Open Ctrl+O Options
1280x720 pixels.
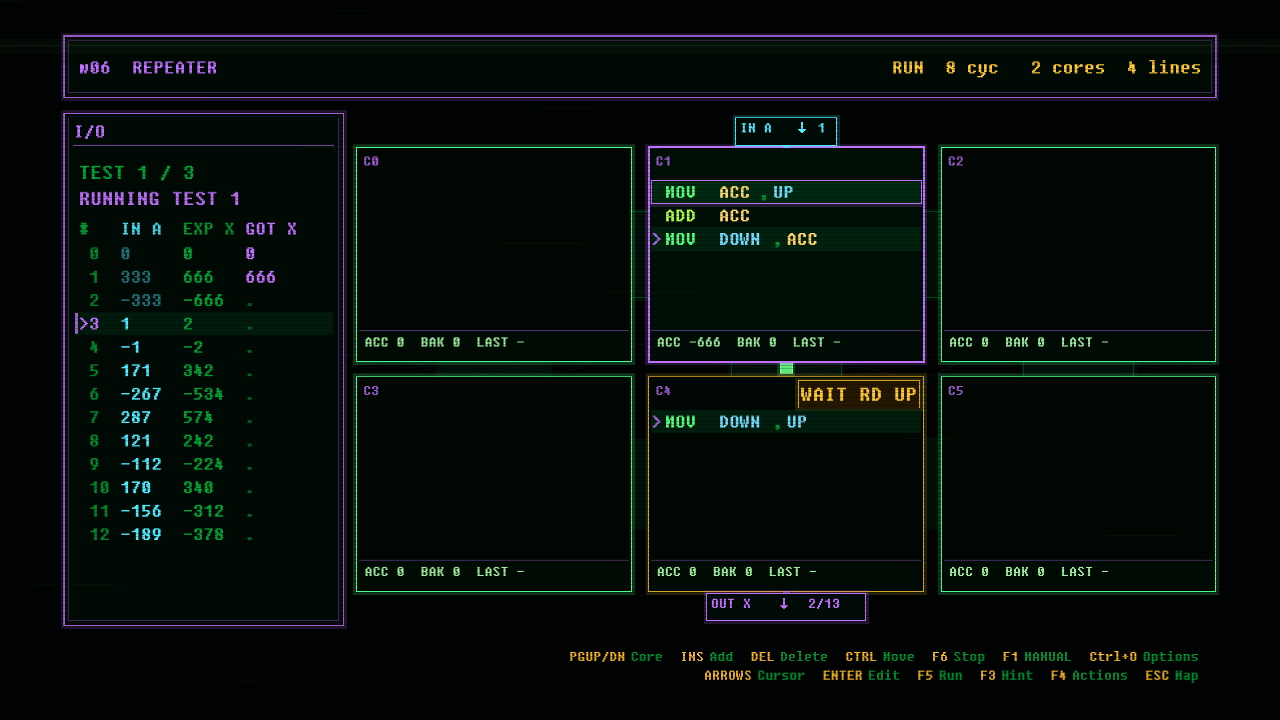pyautogui.click(x=1143, y=657)
